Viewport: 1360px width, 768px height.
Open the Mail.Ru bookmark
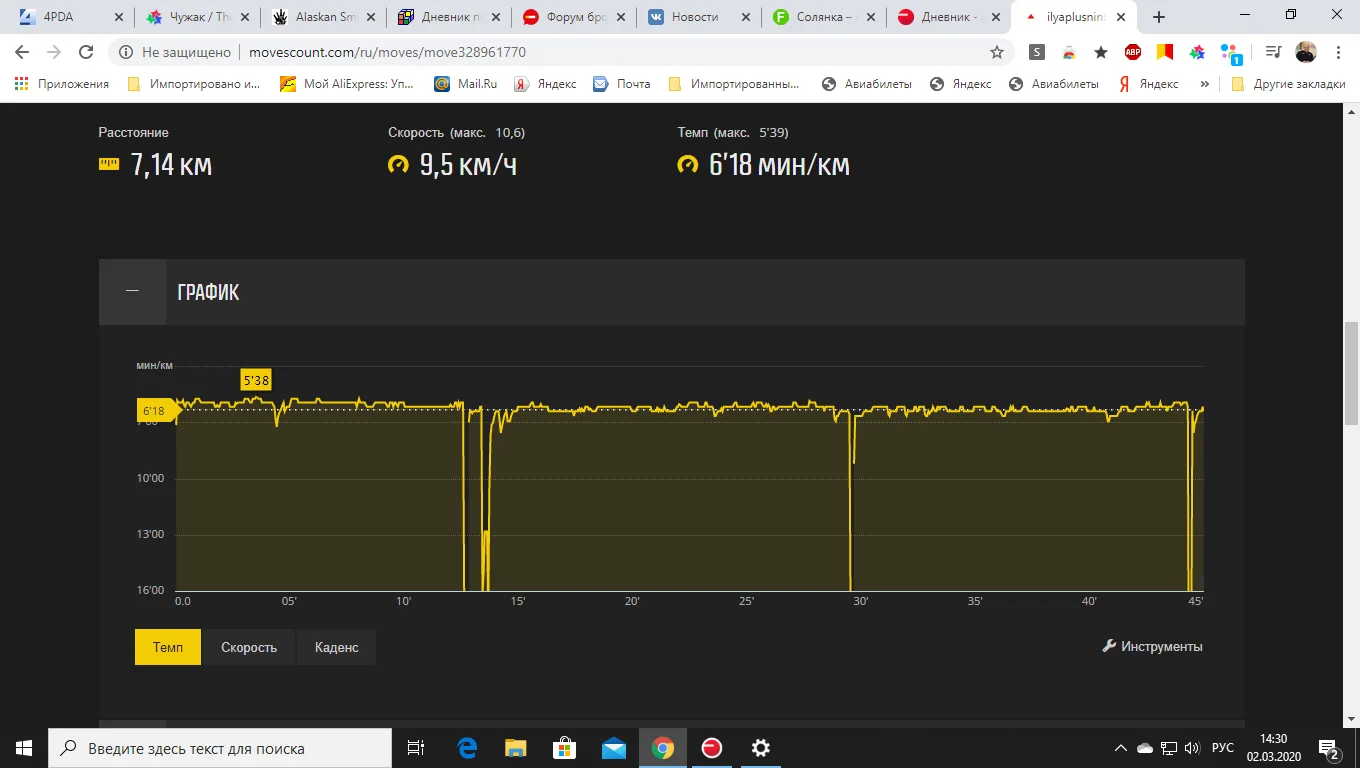pyautogui.click(x=466, y=84)
